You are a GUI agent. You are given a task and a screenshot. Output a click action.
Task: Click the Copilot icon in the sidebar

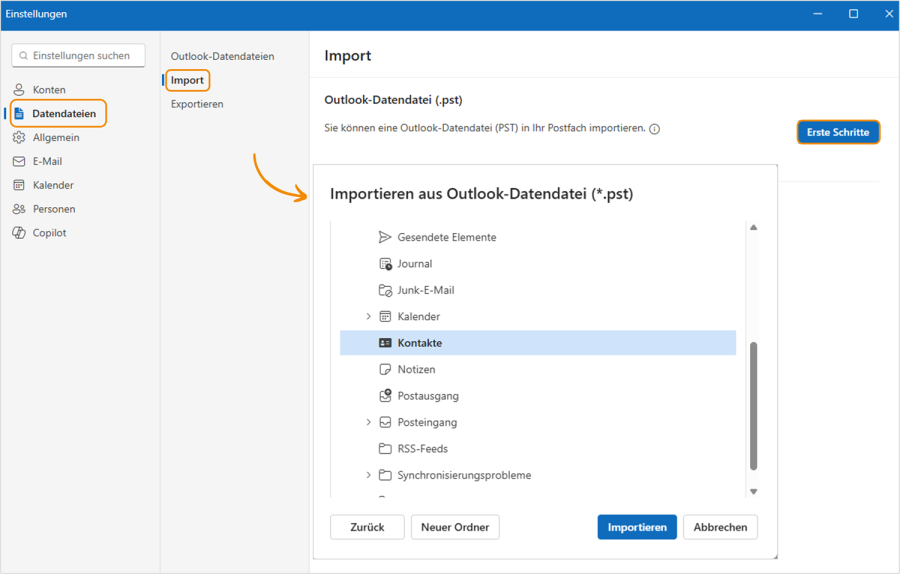coord(19,232)
